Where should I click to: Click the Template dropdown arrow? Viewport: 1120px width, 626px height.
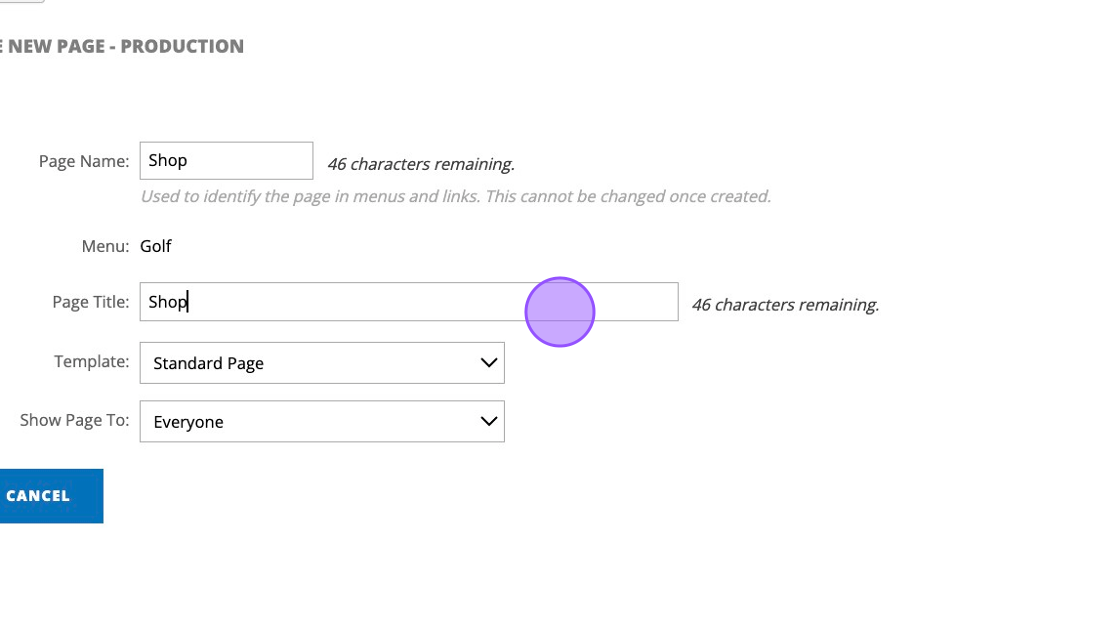click(488, 363)
